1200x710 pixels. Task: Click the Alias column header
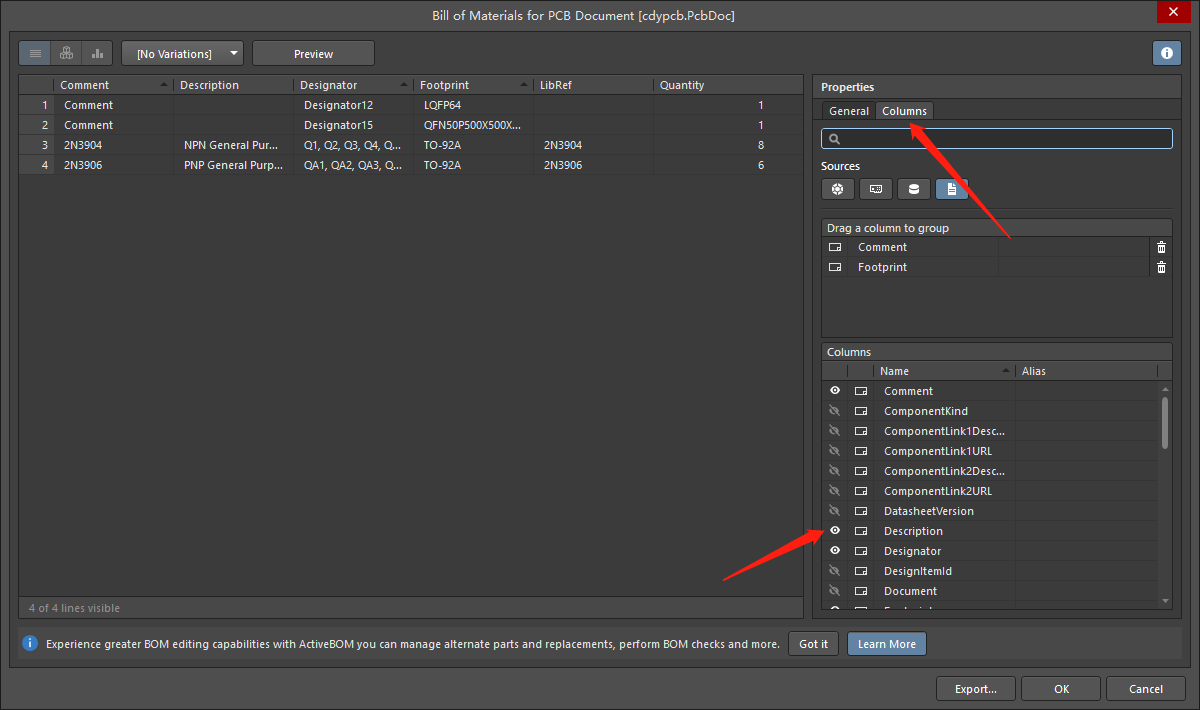1086,371
